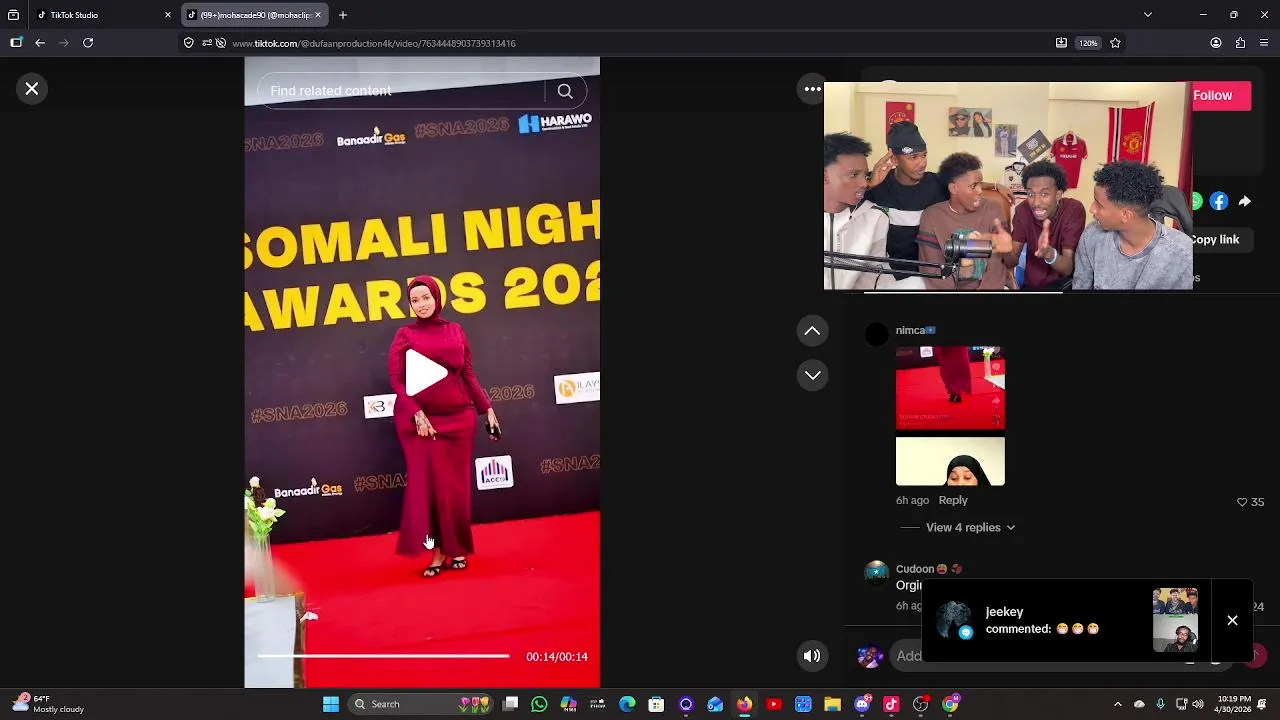Image resolution: width=1280 pixels, height=720 pixels.
Task: Open the system volume tray icon
Action: pos(1198,704)
